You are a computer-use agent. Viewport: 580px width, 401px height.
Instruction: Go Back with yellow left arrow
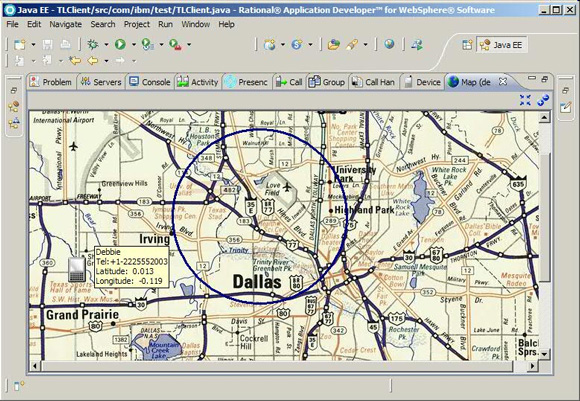coord(93,60)
